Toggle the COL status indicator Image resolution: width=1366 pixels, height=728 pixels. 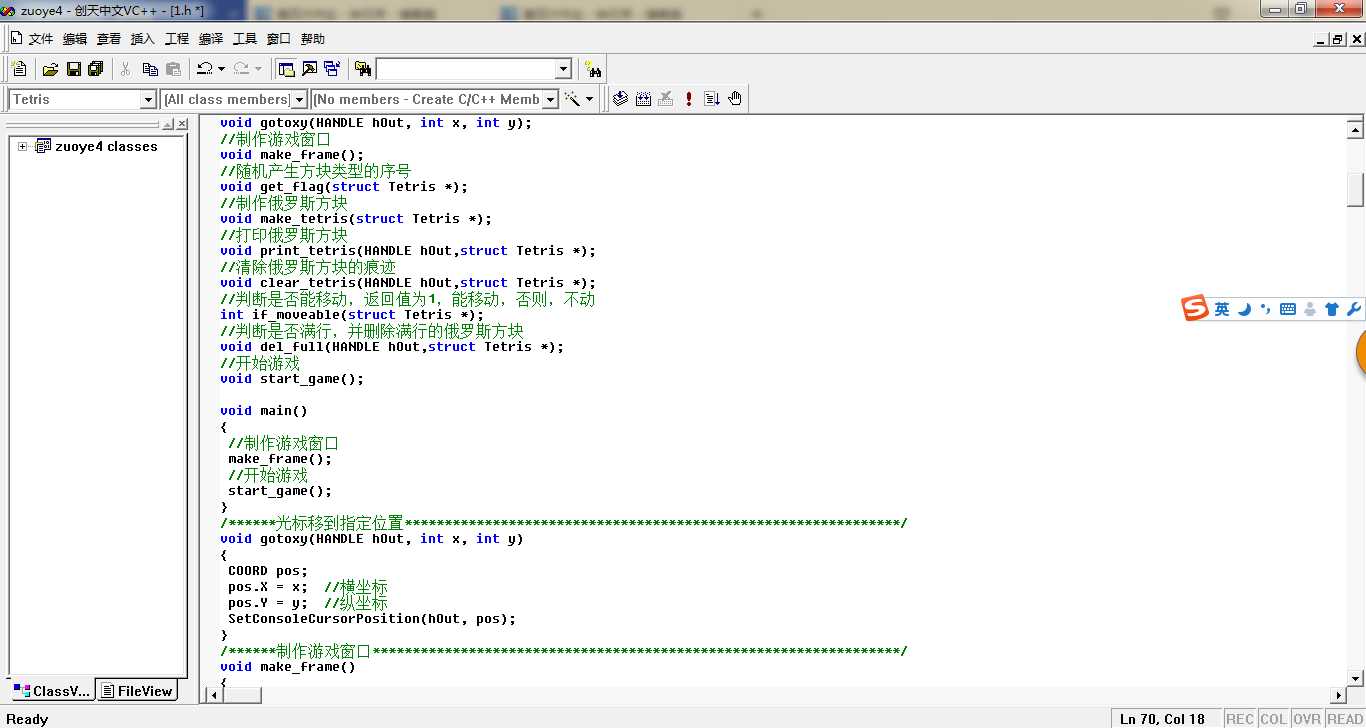coord(1273,719)
